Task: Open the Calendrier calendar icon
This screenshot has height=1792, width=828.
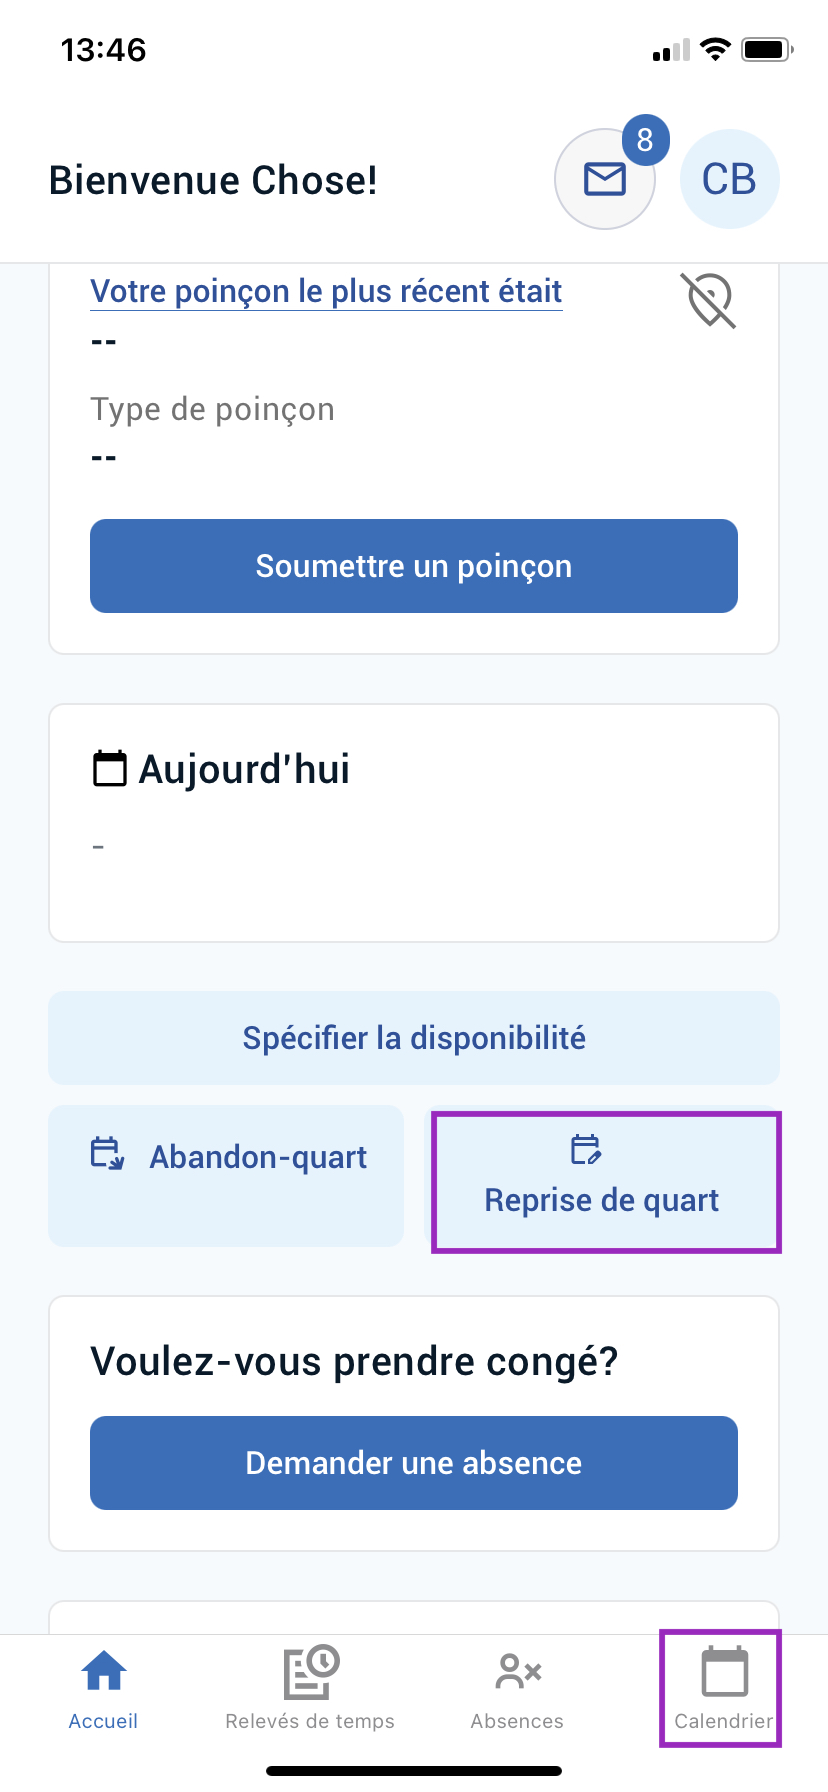Action: (x=725, y=1671)
